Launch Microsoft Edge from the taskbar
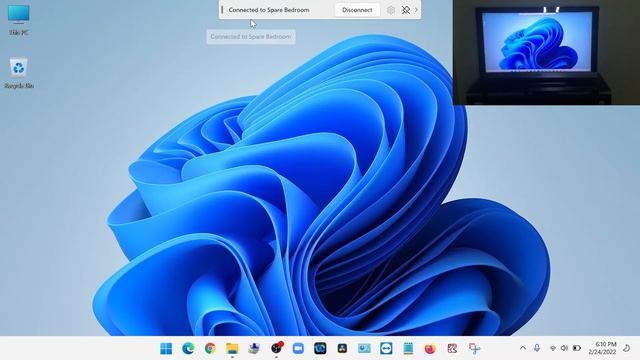This screenshot has height=360, width=640. click(x=188, y=349)
